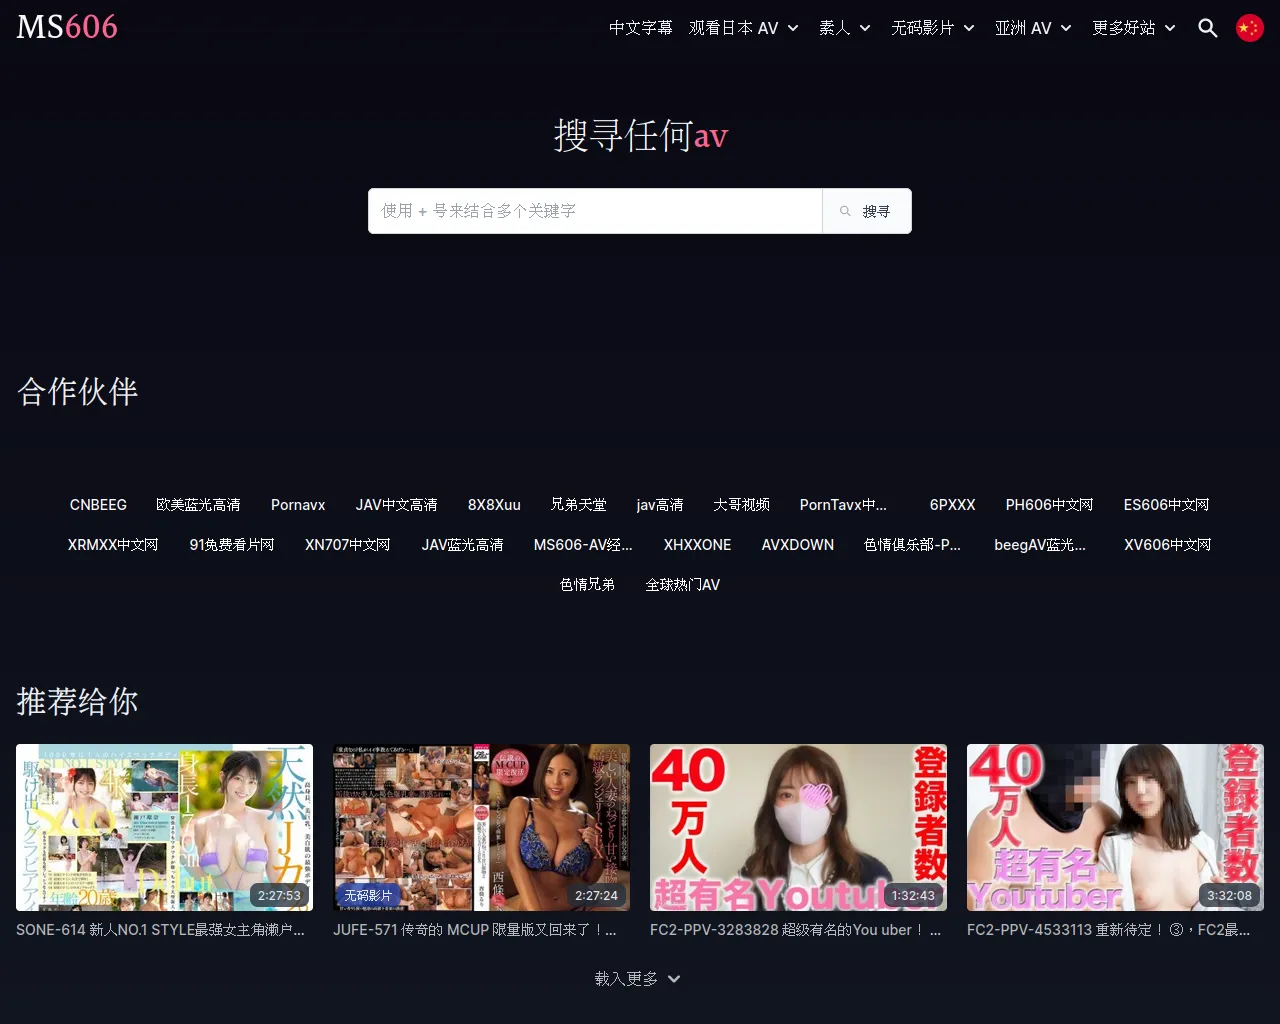Expand more videos with 载入更多
The height and width of the screenshot is (1024, 1280).
pos(638,979)
